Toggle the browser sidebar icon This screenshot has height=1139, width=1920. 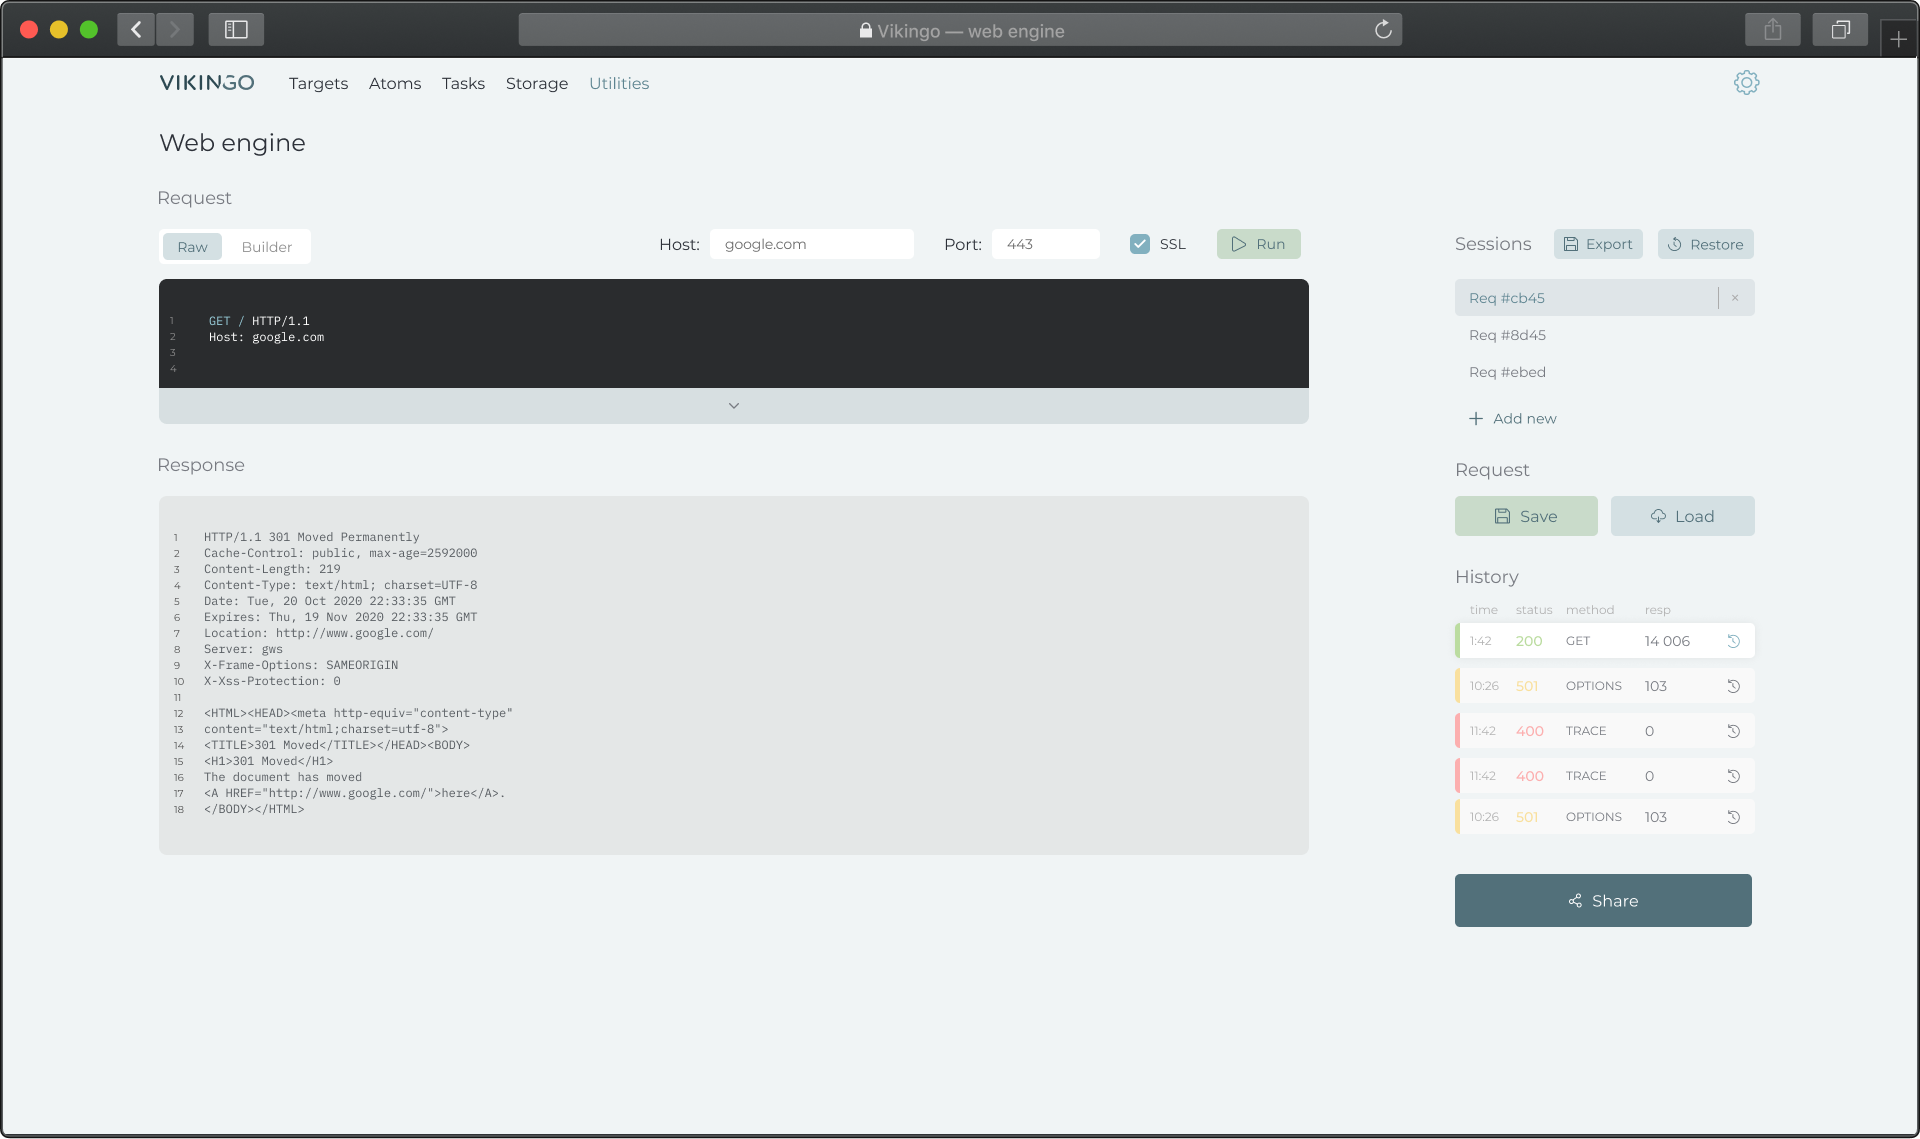click(x=236, y=30)
